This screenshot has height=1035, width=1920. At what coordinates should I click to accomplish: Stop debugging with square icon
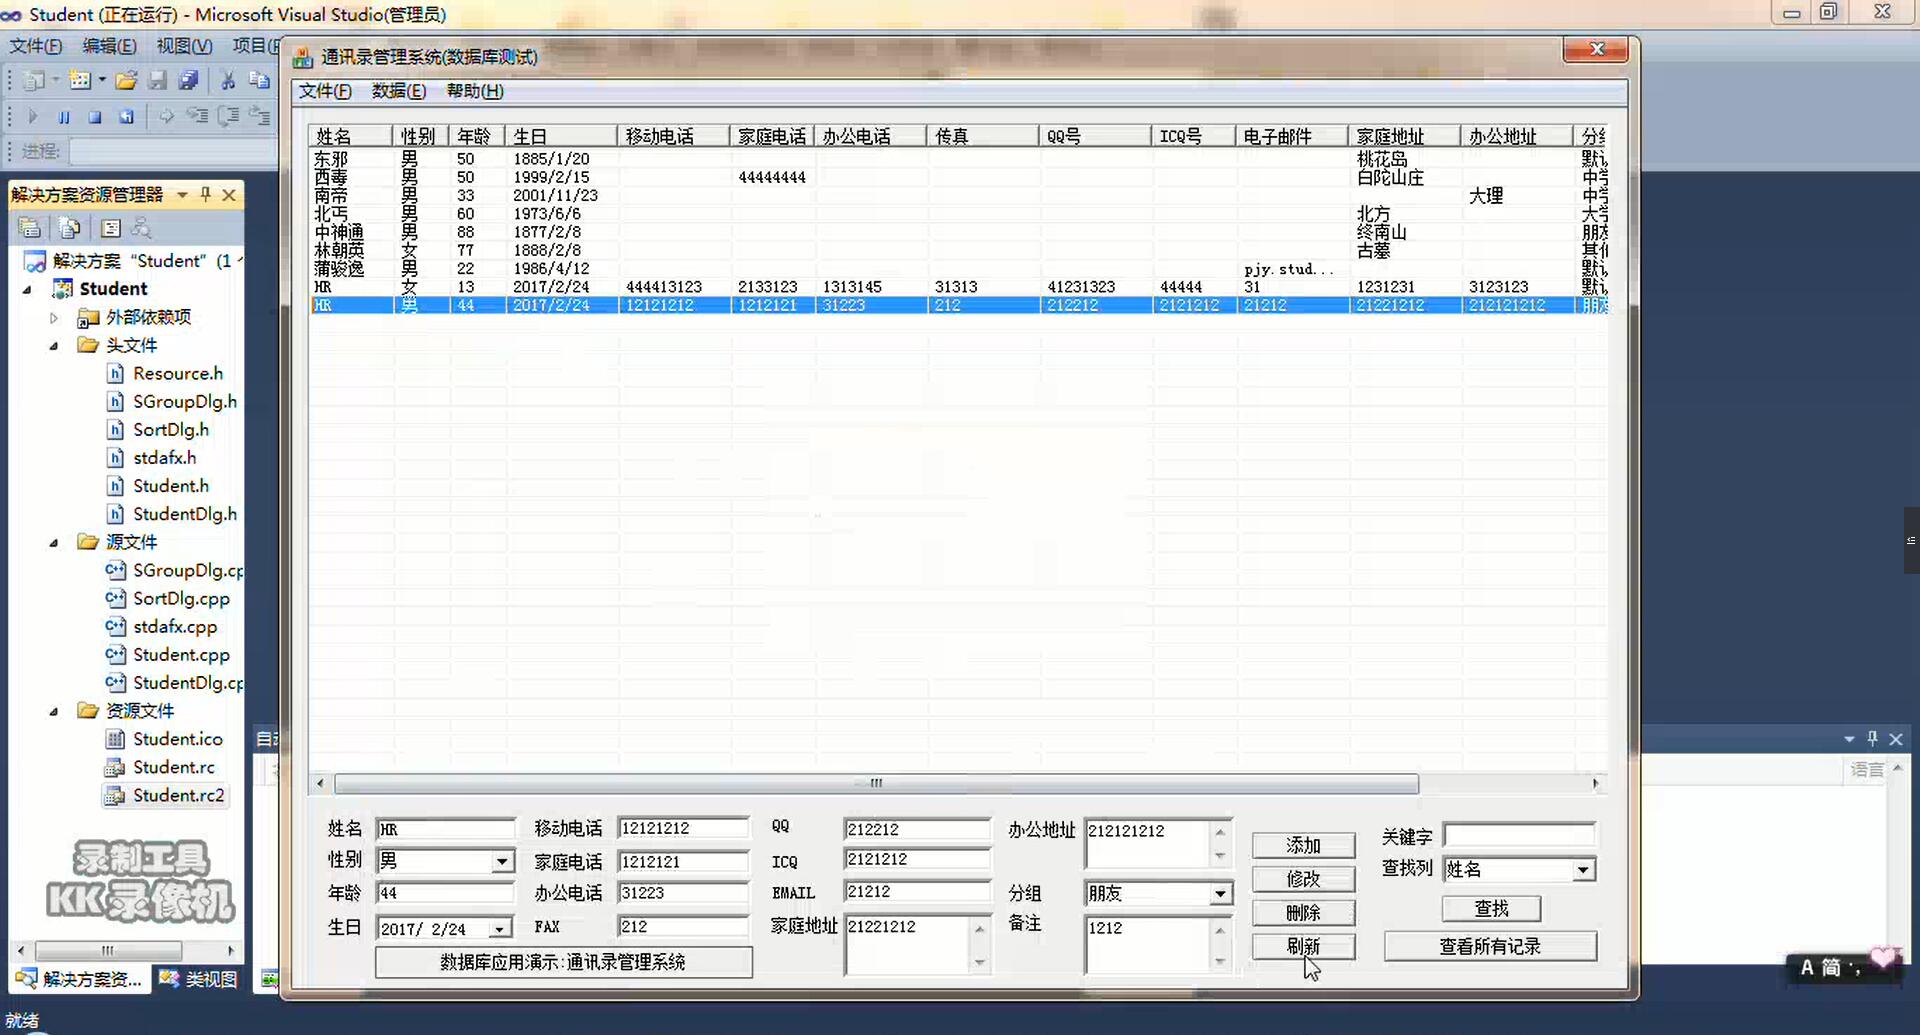pyautogui.click(x=95, y=116)
